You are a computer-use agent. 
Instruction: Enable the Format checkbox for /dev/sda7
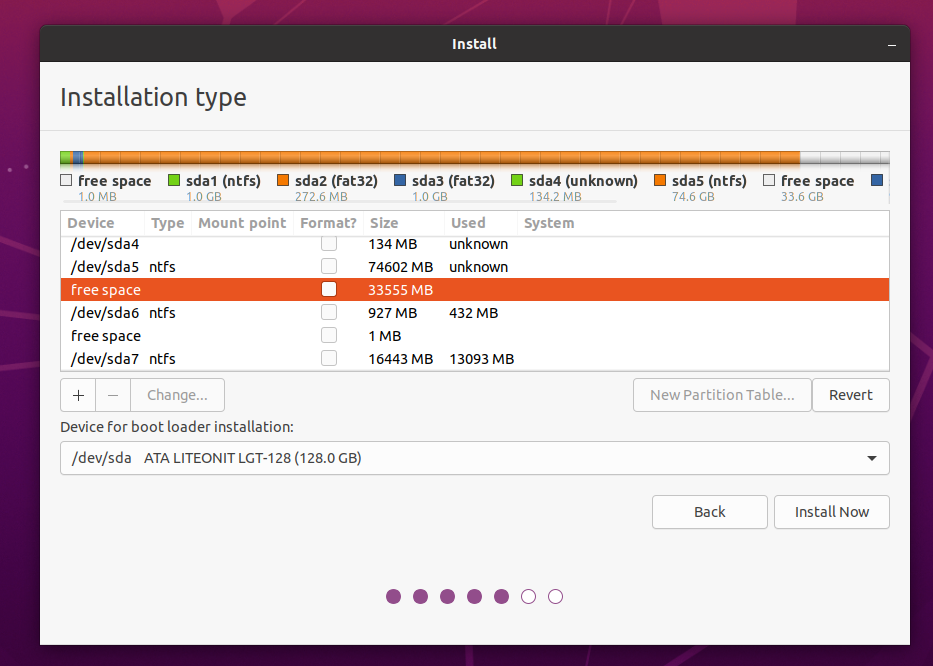(x=329, y=358)
